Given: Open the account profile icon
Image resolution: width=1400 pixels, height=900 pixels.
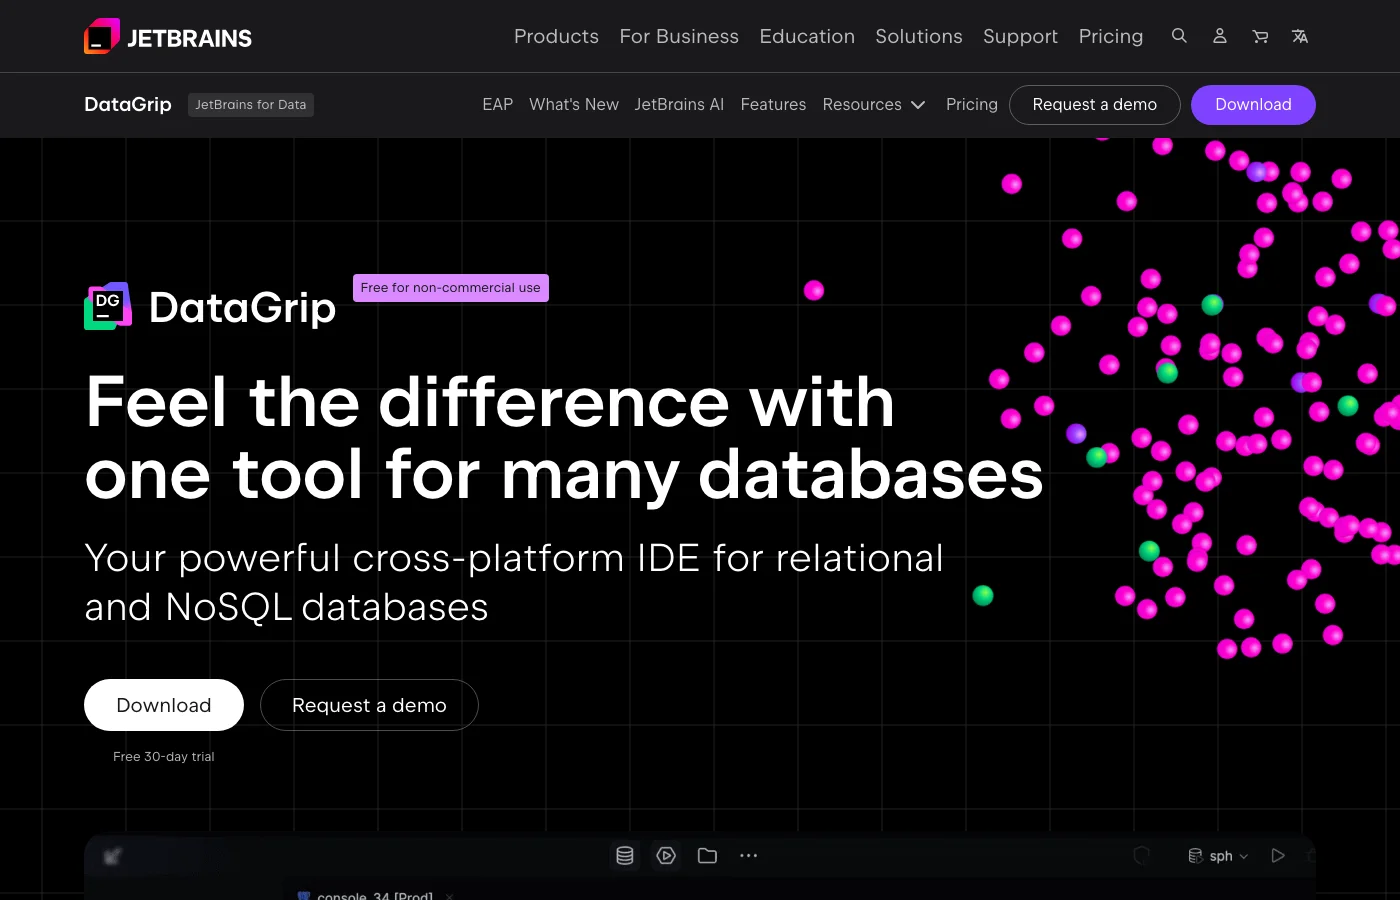Looking at the screenshot, I should pyautogui.click(x=1219, y=36).
